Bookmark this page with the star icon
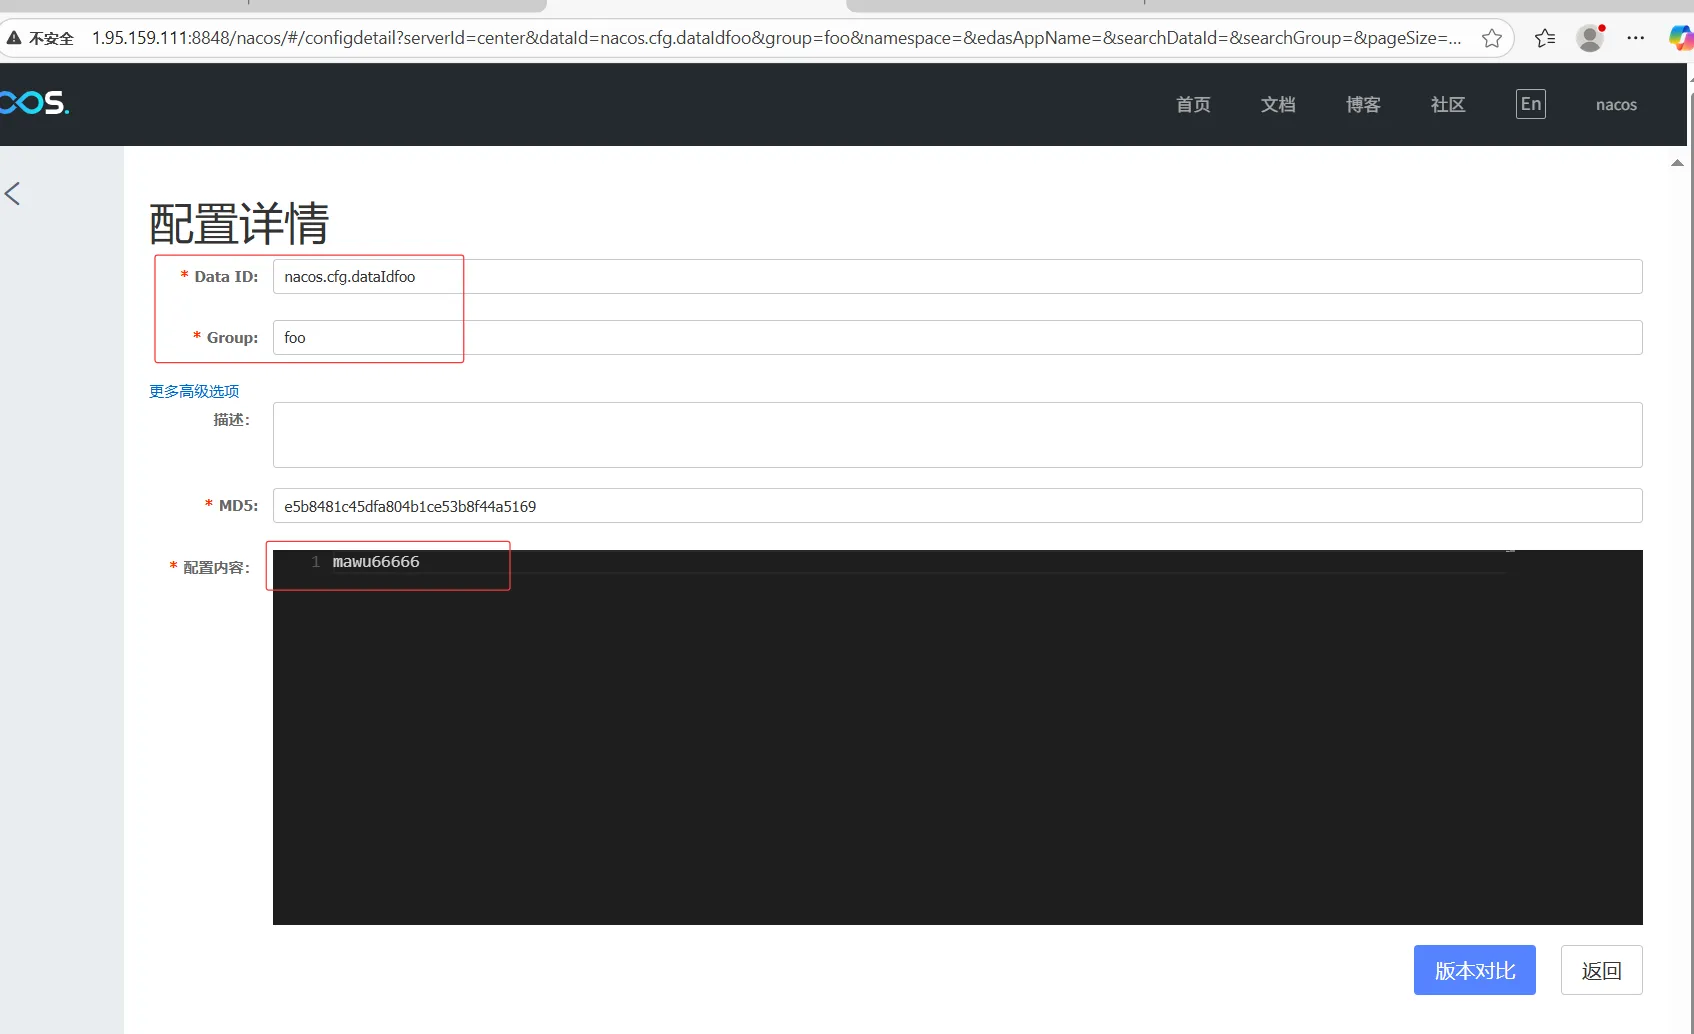Viewport: 1694px width, 1034px height. [1492, 38]
